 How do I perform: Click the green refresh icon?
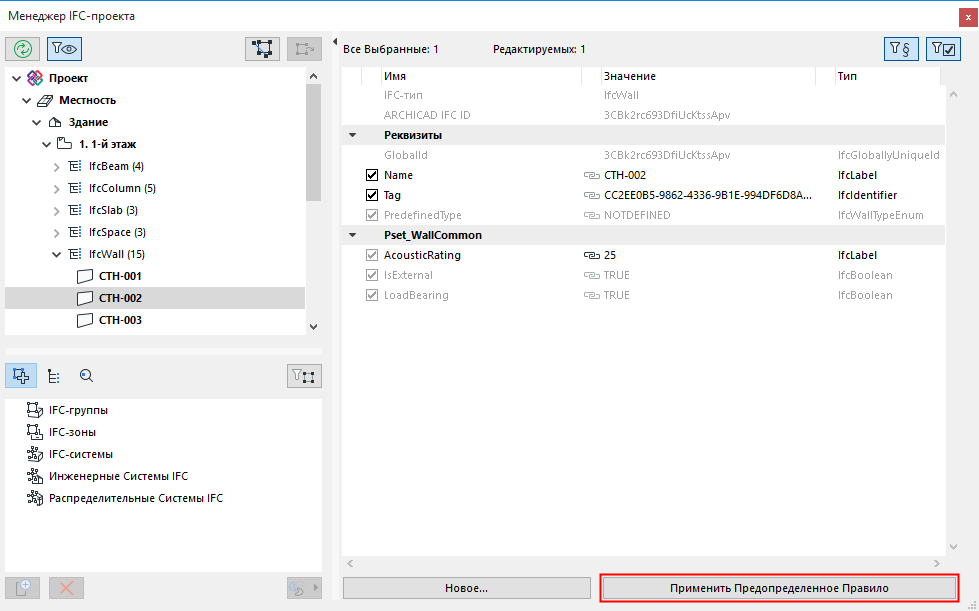point(22,48)
